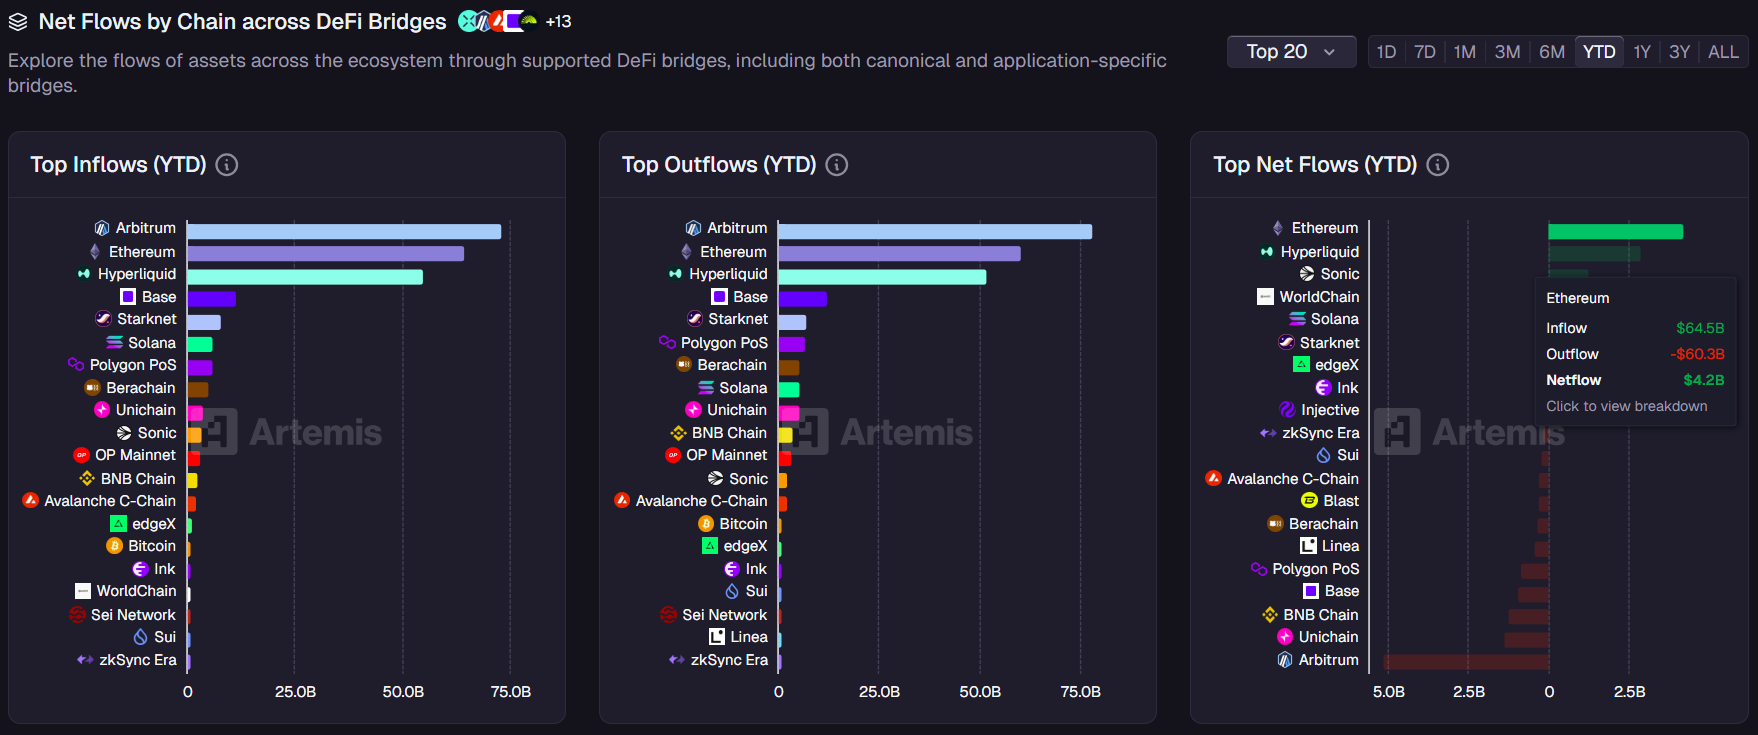Select the 7D time range

(x=1425, y=52)
